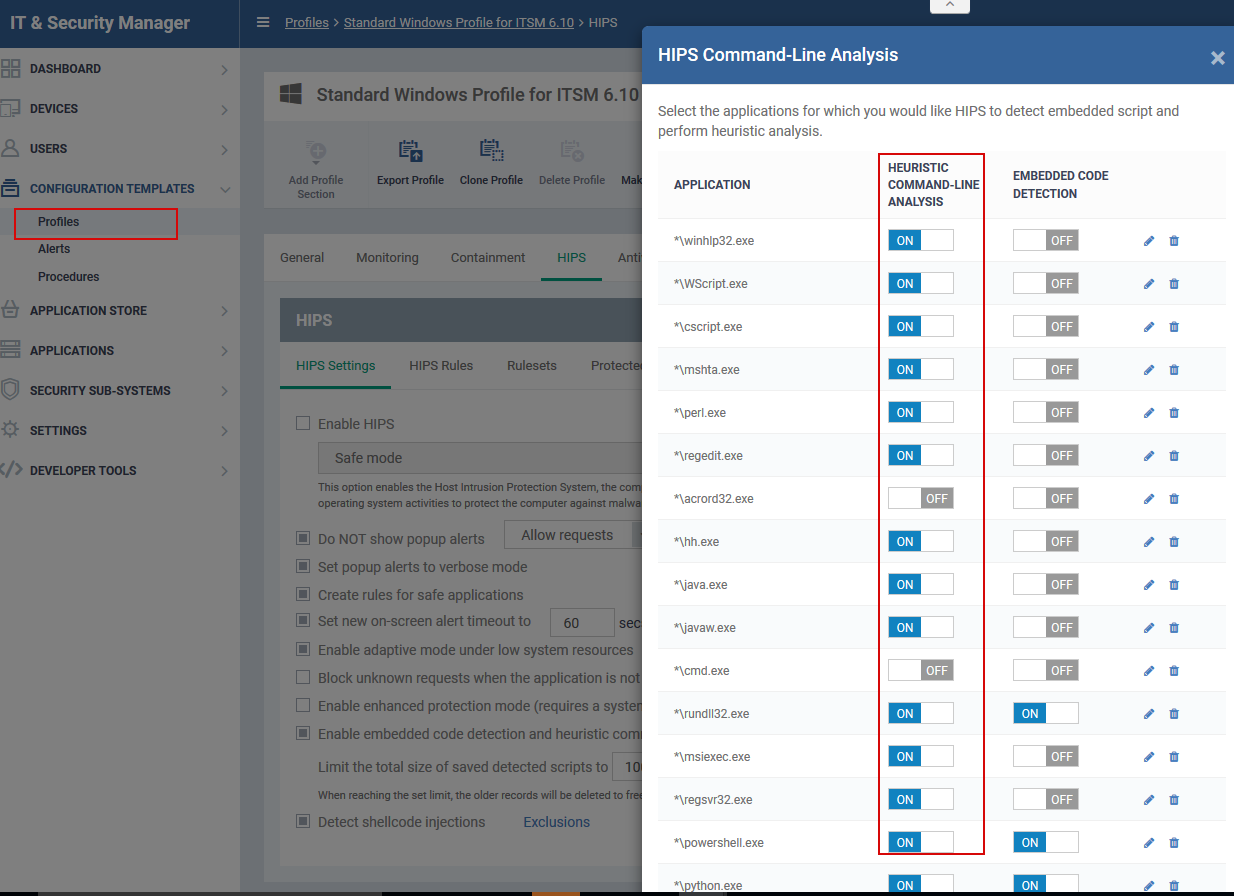Edit the *\WScript.exe entry
1234x896 pixels.
tap(1149, 284)
